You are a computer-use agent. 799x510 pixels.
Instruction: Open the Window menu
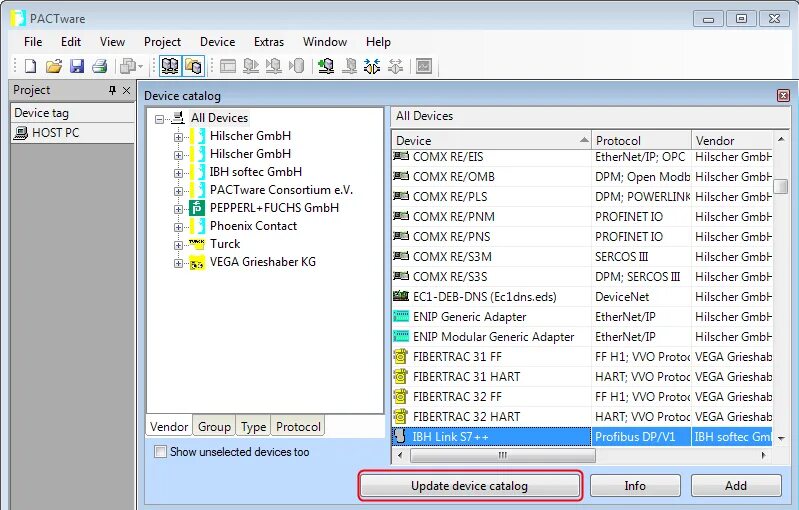[325, 42]
